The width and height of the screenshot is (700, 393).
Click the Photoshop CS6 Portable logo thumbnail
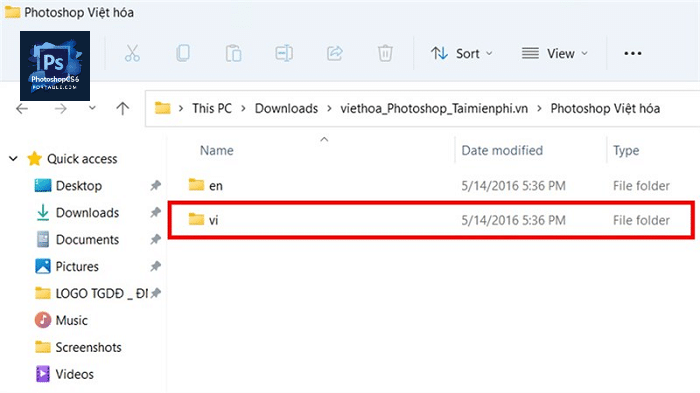pyautogui.click(x=55, y=66)
